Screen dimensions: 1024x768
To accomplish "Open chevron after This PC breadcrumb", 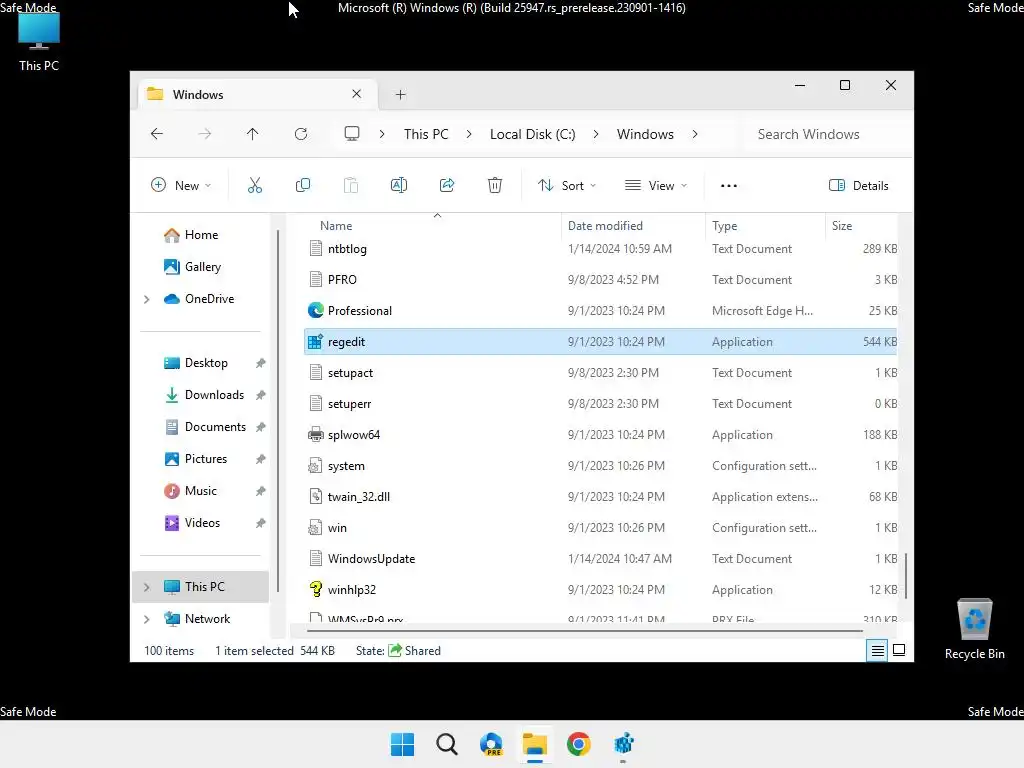I will point(469,134).
